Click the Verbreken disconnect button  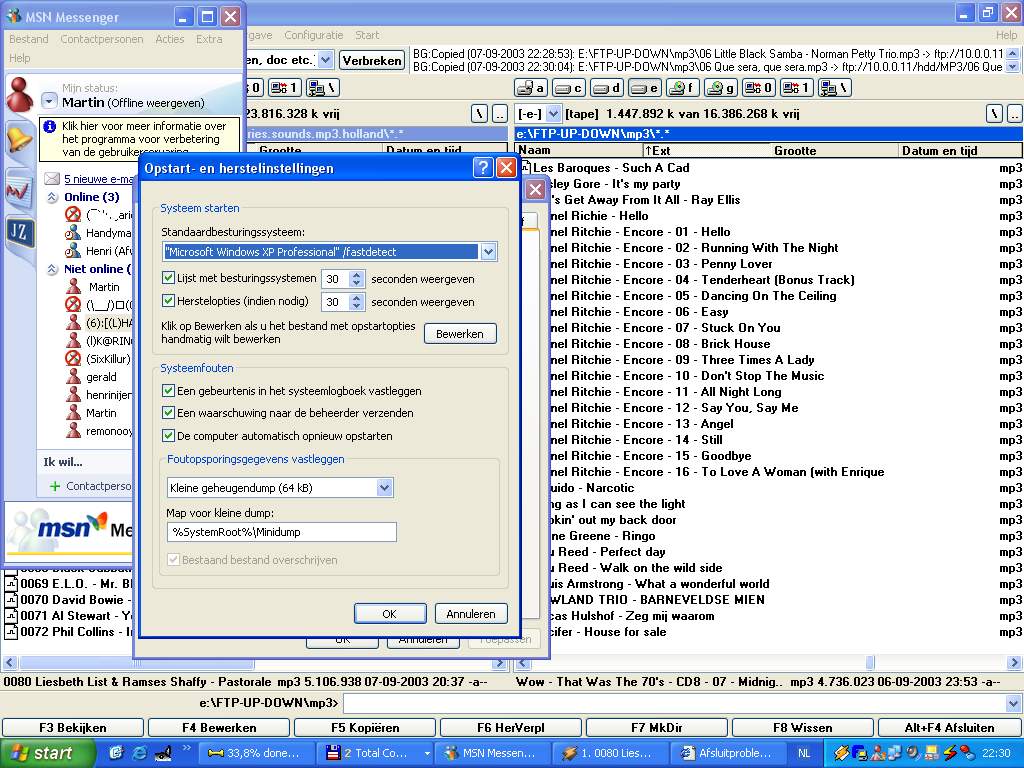click(372, 61)
